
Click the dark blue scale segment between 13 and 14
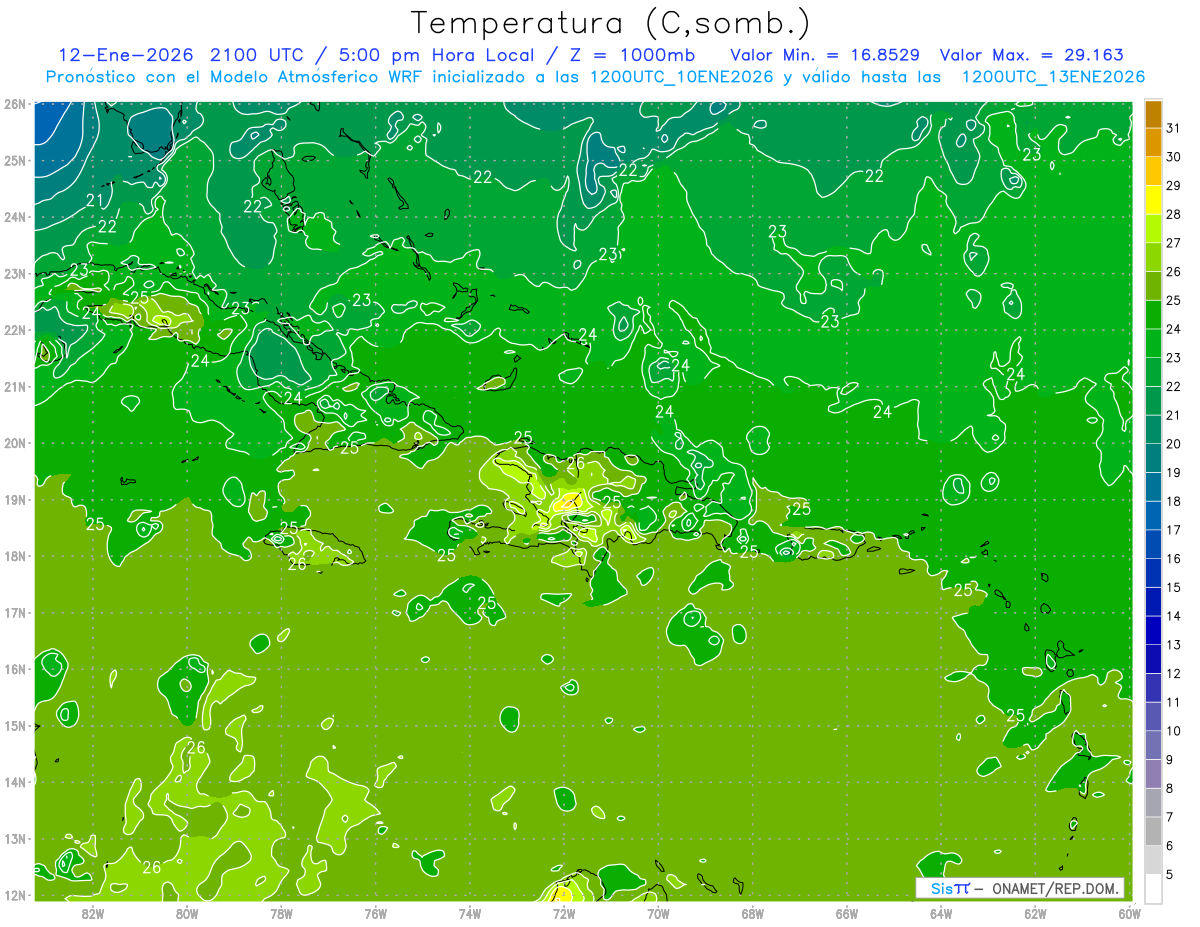click(x=1153, y=631)
